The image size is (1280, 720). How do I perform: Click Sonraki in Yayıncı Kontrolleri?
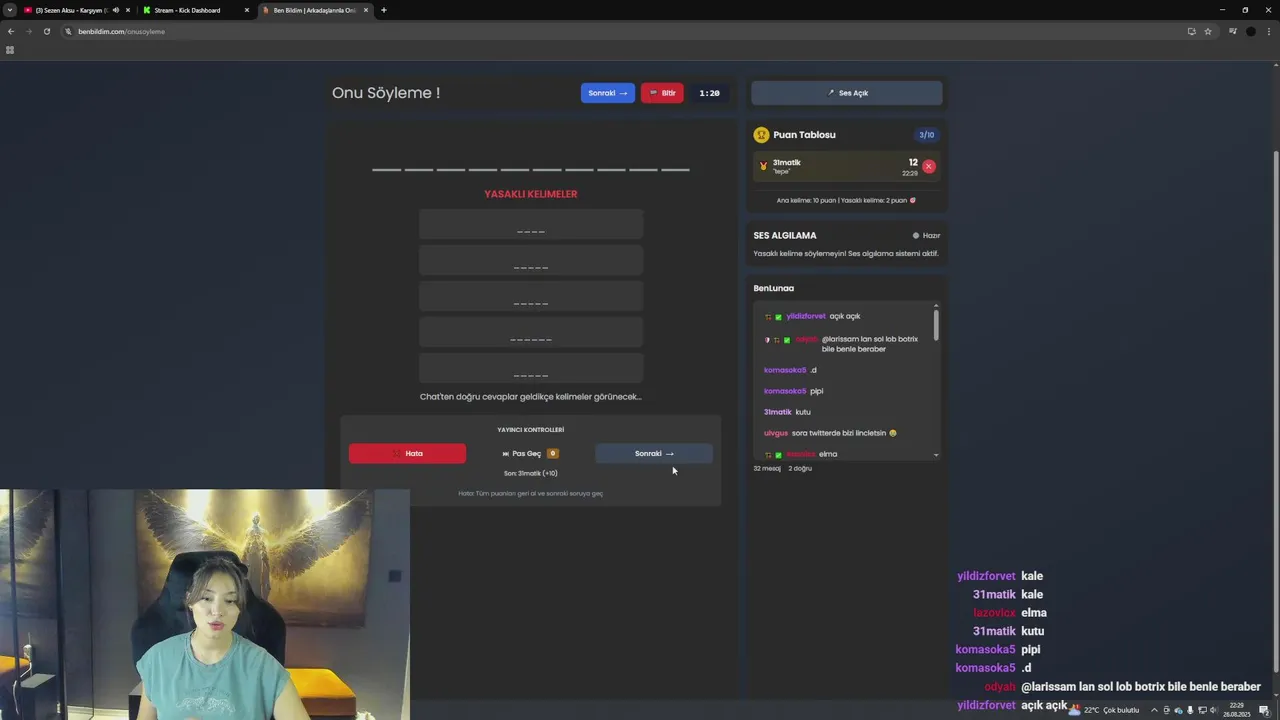click(x=654, y=453)
